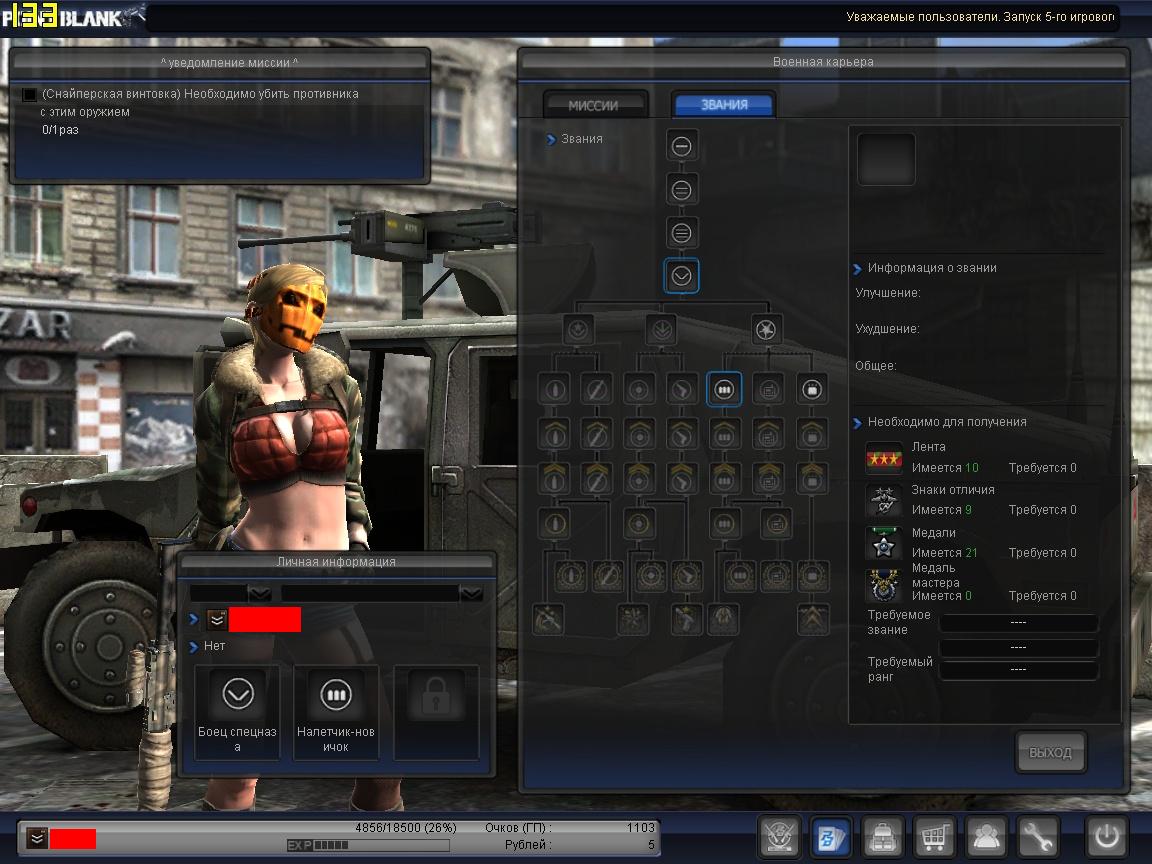Viewport: 1152px width, 864px height.
Task: Select the bright star branch node
Action: (766, 330)
